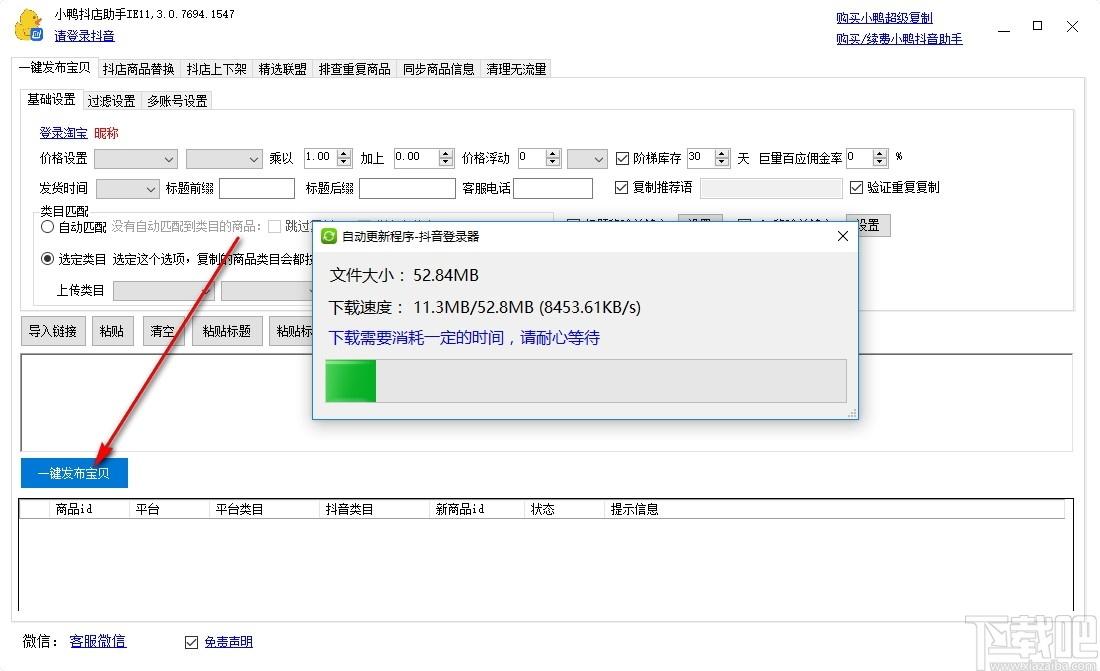
Task: Toggle the 跳过 checkbox
Action: point(274,226)
